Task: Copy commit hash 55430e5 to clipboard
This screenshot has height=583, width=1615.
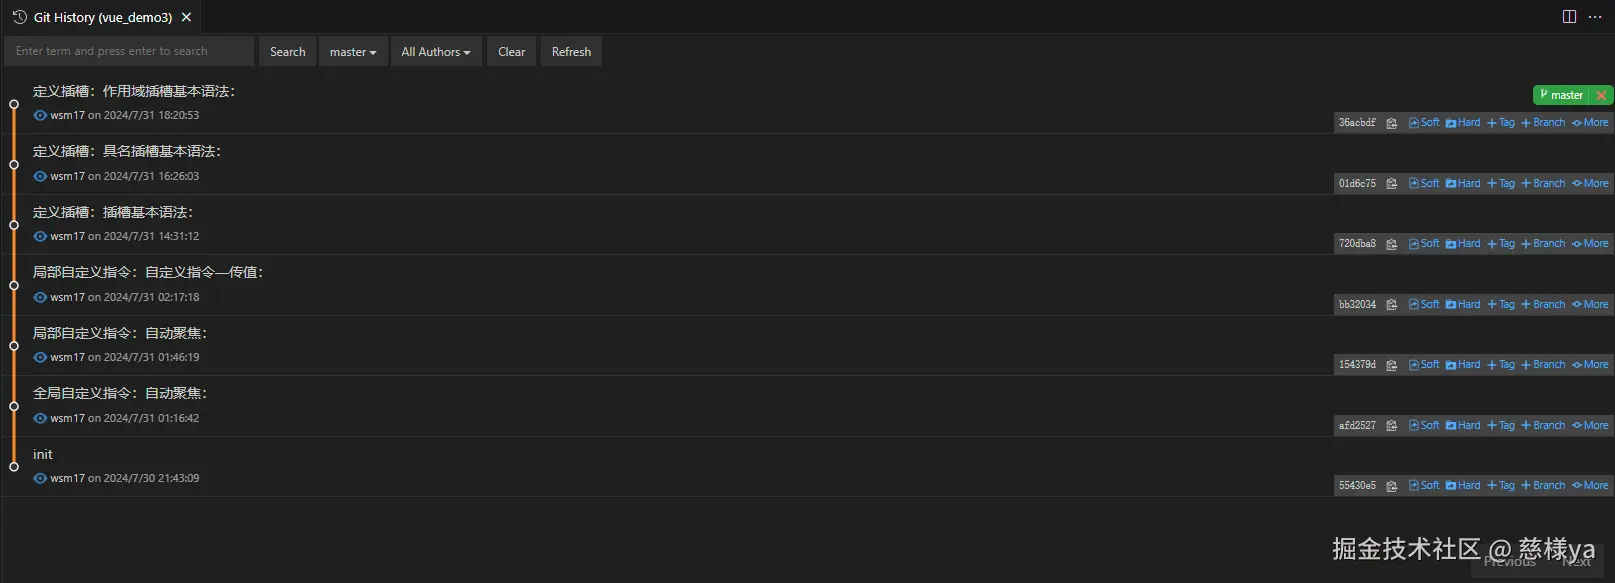Action: coord(1391,486)
